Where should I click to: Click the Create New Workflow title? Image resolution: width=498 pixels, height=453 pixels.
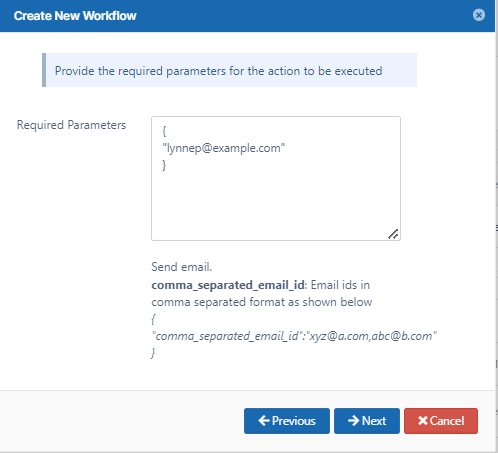[x=75, y=16]
